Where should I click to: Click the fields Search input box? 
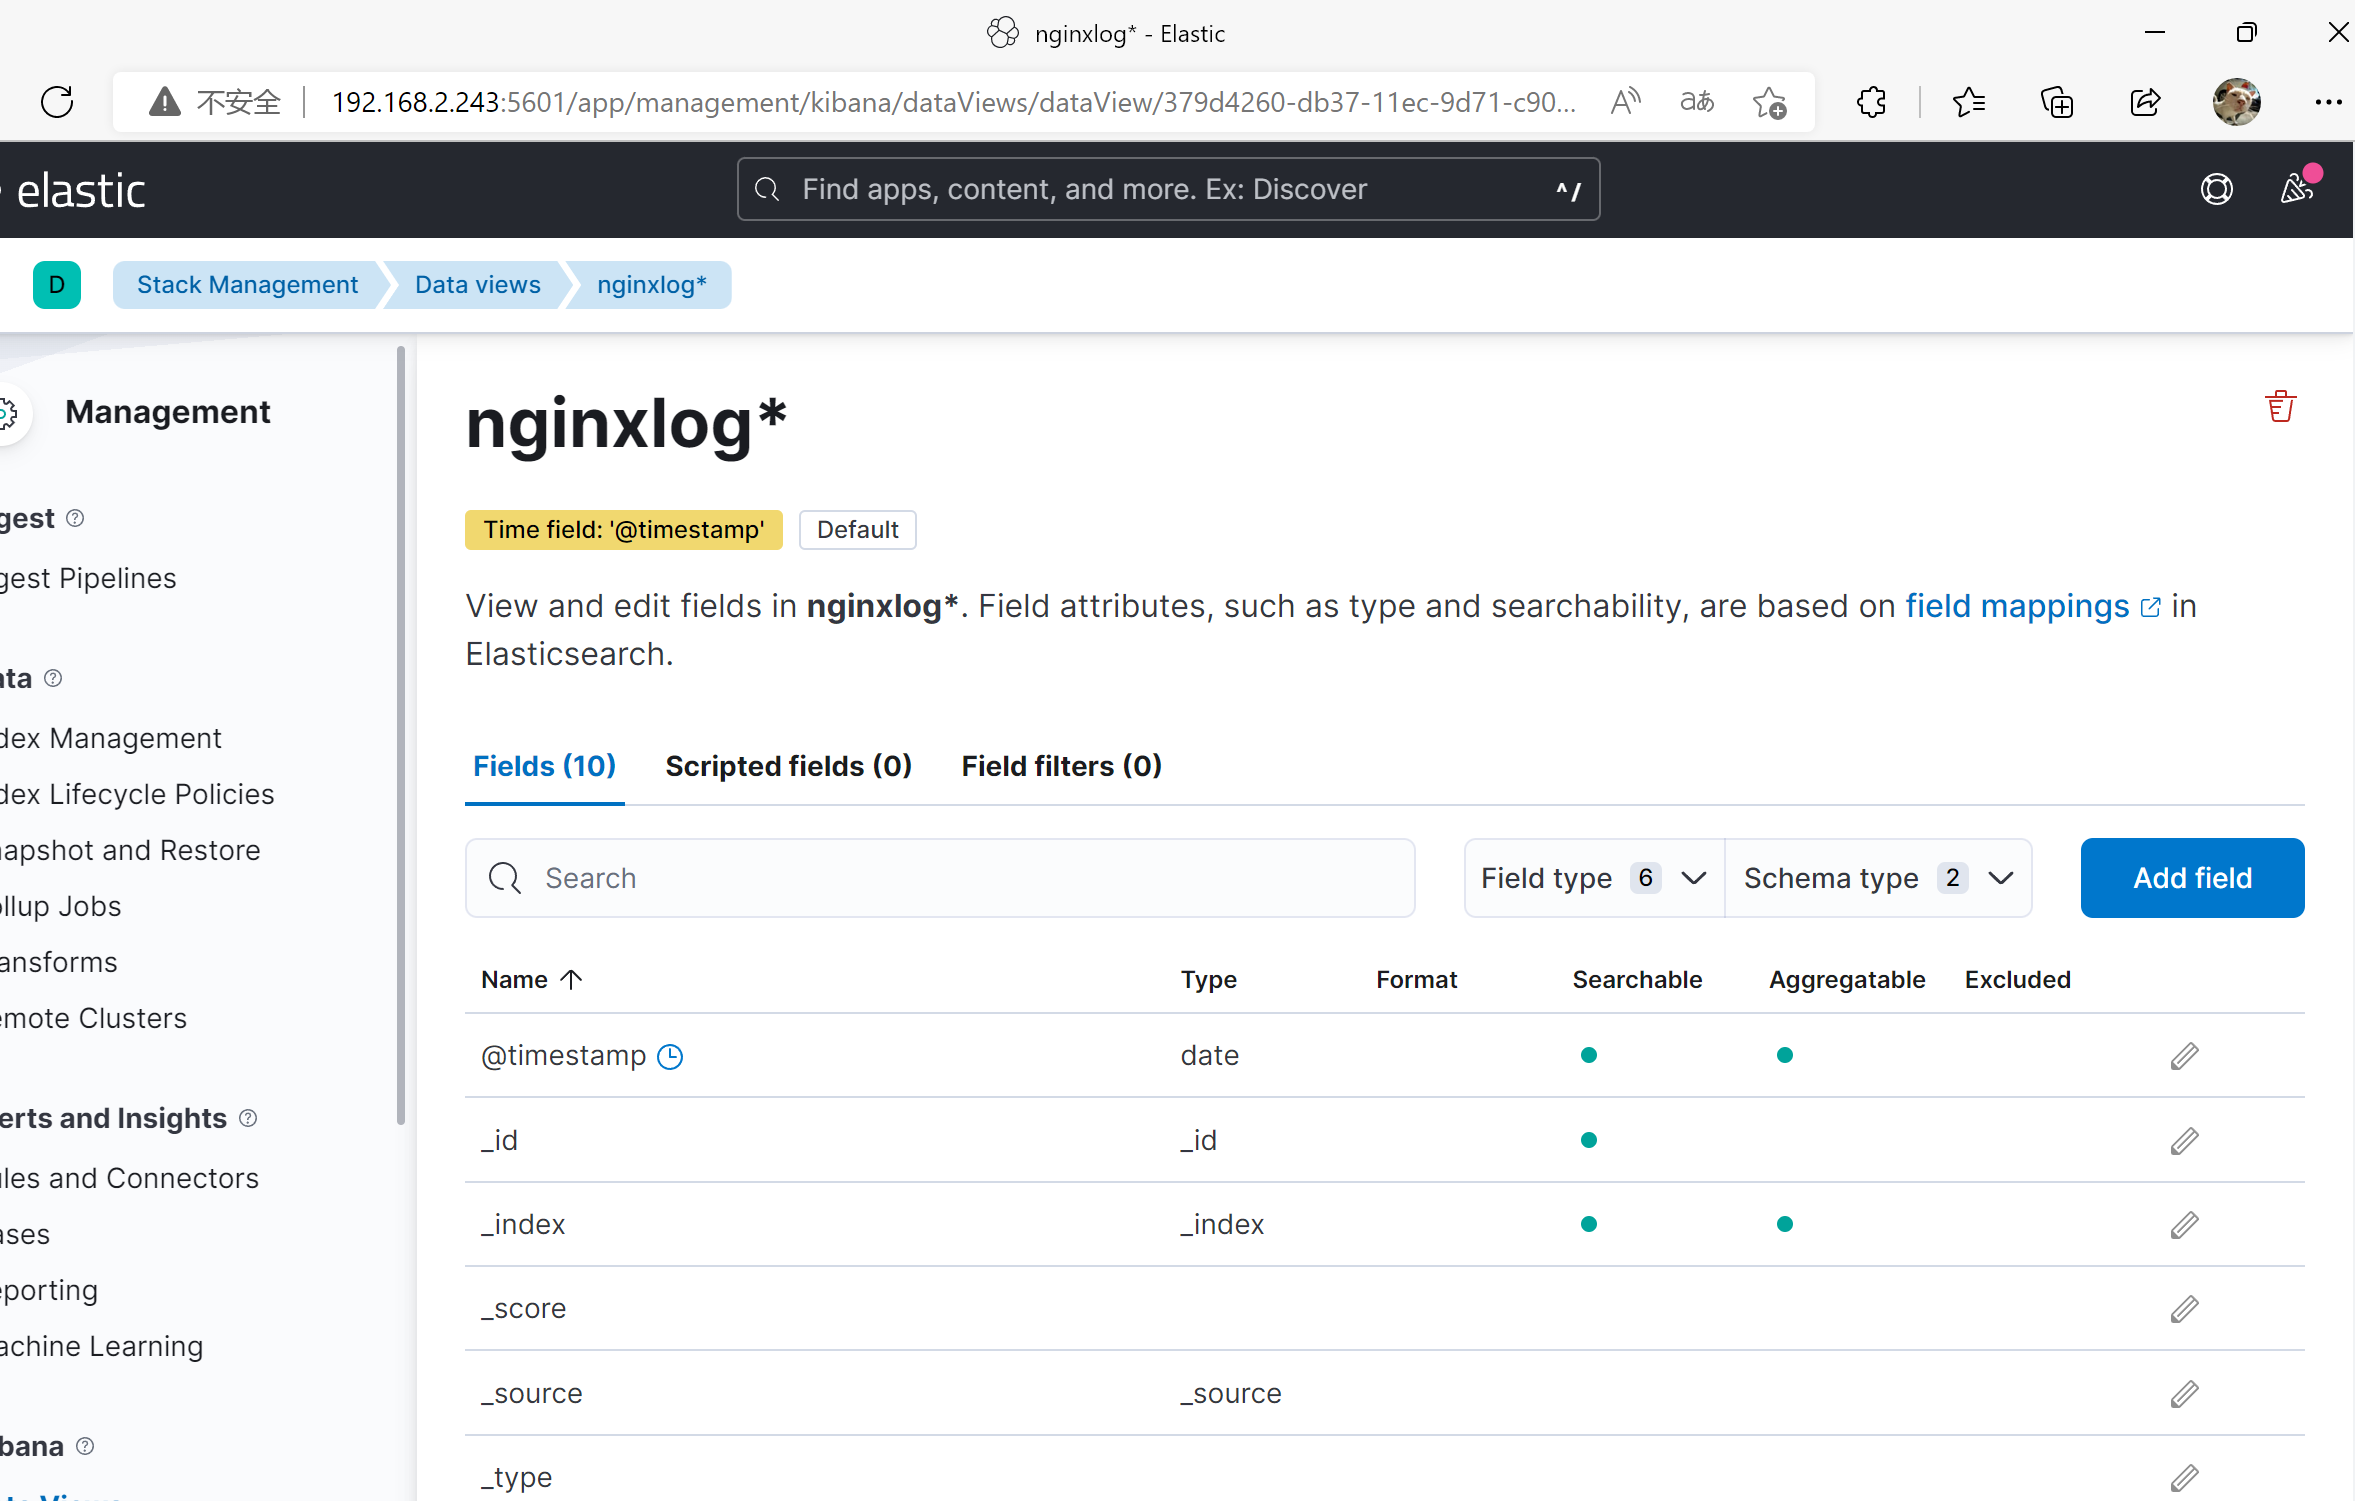[x=940, y=878]
